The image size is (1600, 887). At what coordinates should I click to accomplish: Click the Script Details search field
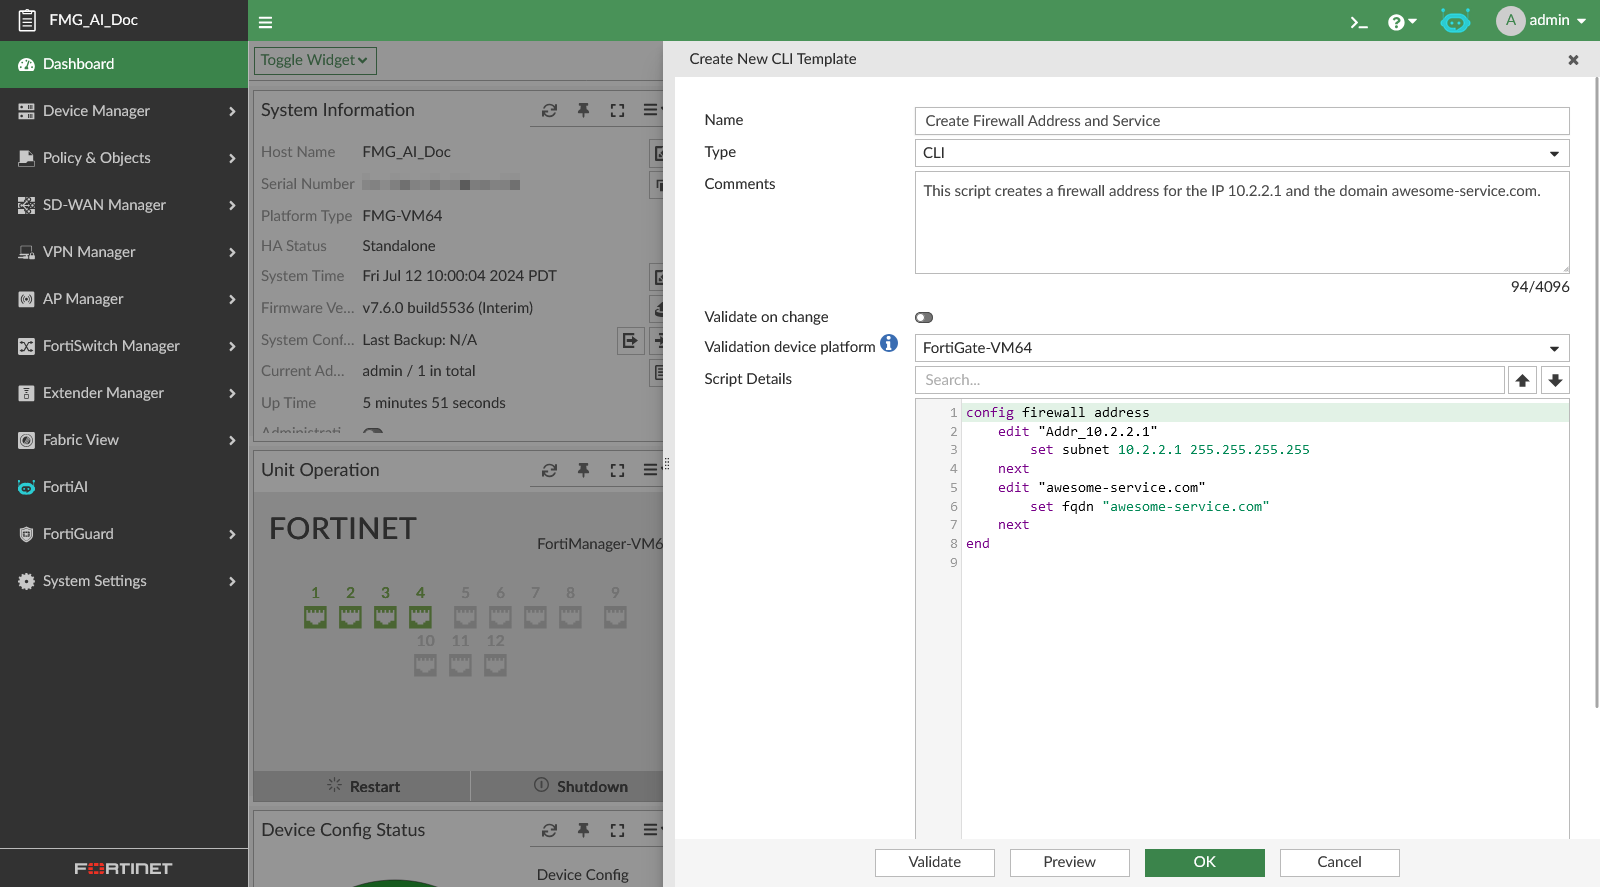[x=1209, y=380]
